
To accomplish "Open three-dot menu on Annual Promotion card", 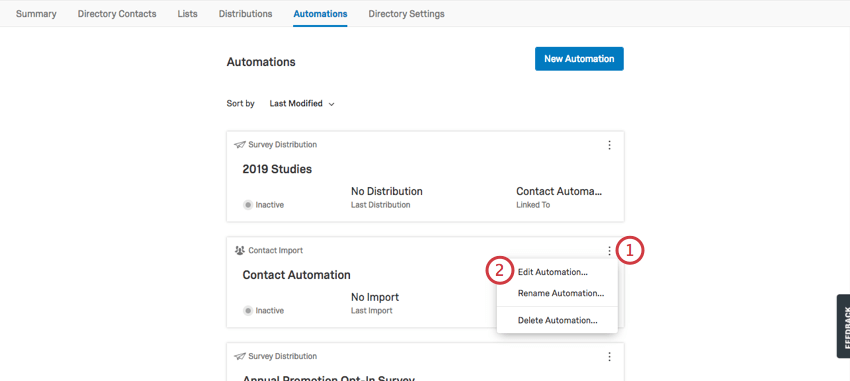I will (x=609, y=357).
